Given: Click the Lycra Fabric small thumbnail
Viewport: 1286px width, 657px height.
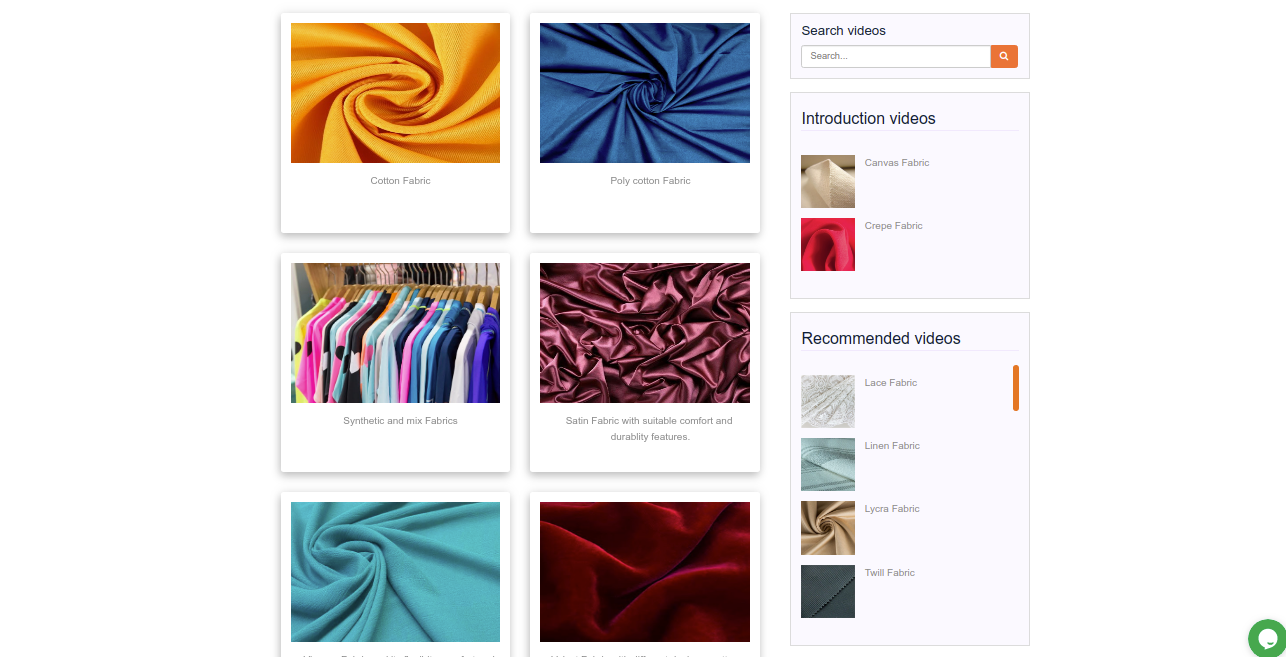Looking at the screenshot, I should [x=828, y=528].
